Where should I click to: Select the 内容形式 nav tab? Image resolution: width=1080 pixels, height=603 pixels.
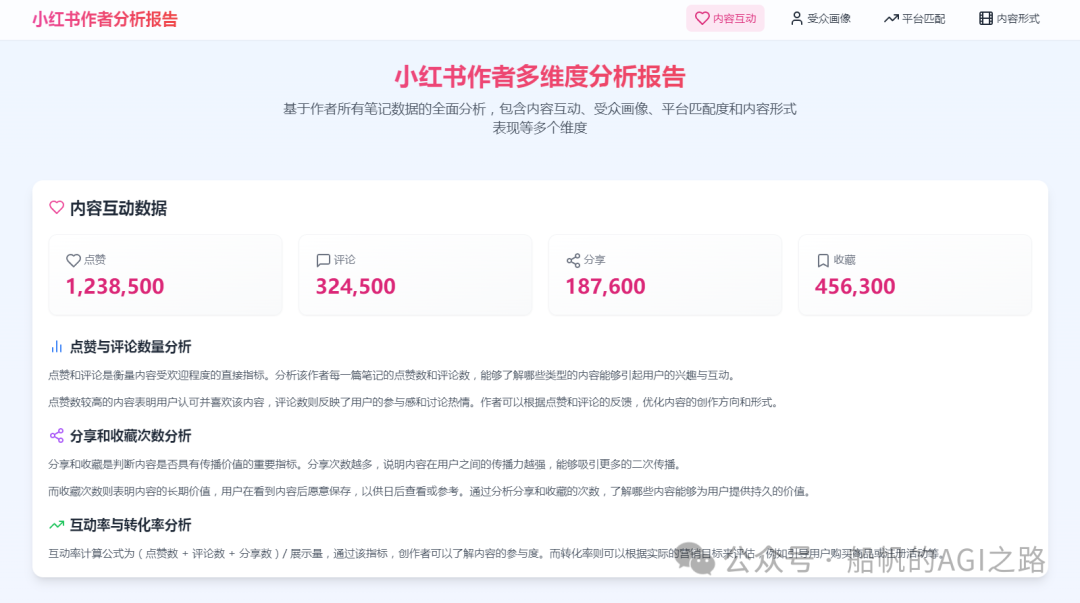coord(1009,19)
